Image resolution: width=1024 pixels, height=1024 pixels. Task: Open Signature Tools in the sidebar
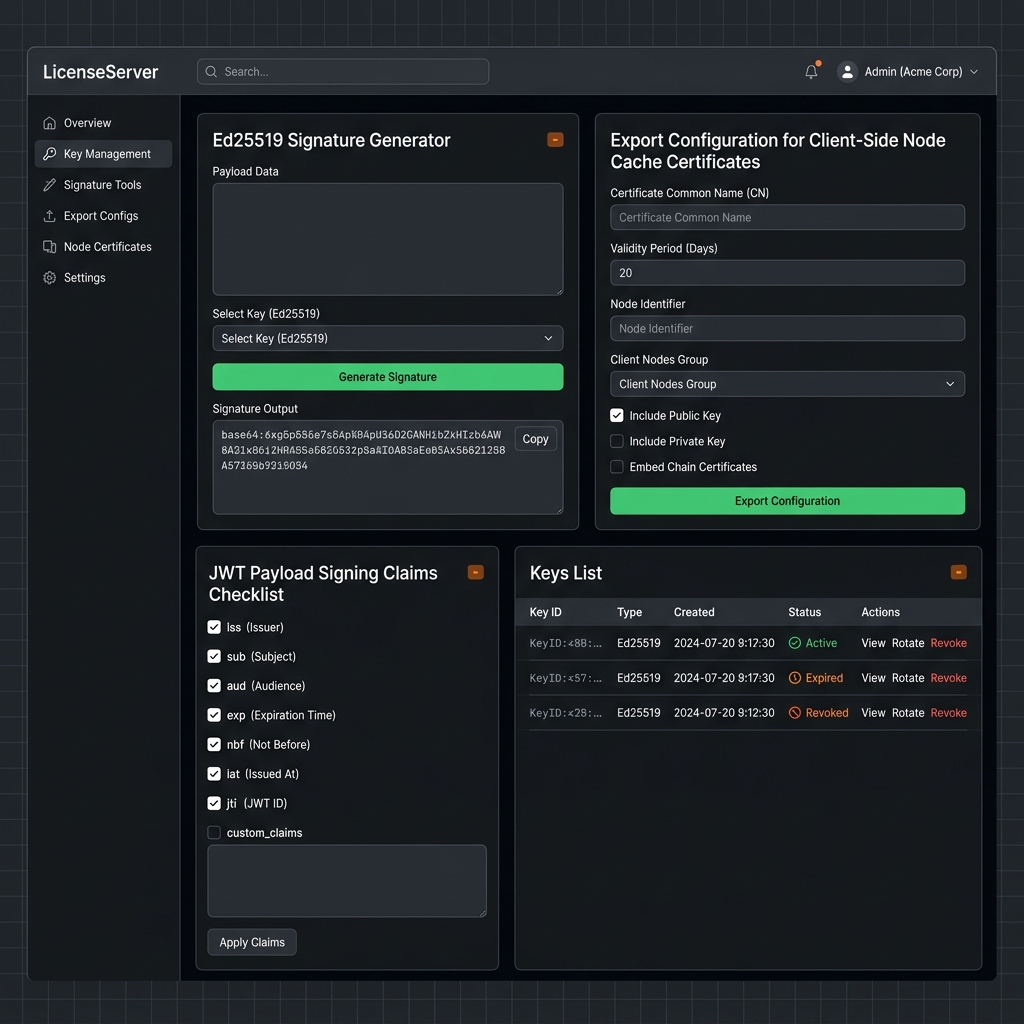pyautogui.click(x=103, y=185)
